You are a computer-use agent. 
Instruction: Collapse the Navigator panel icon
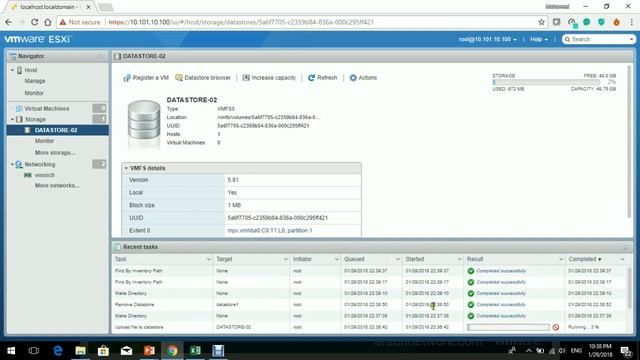pos(101,56)
